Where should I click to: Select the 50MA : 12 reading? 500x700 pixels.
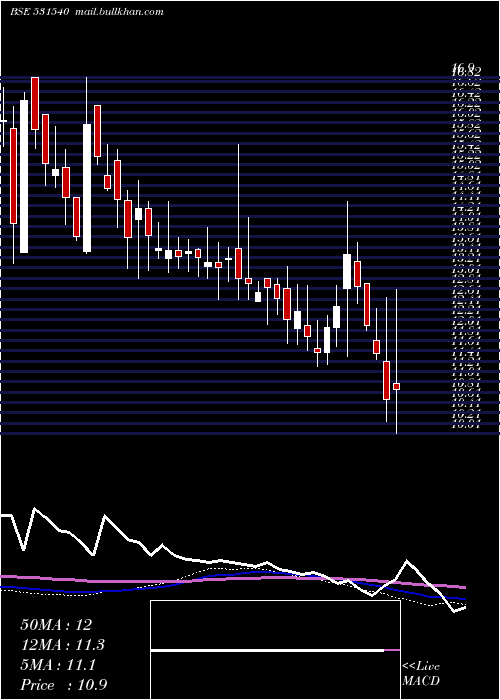[x=56, y=625]
